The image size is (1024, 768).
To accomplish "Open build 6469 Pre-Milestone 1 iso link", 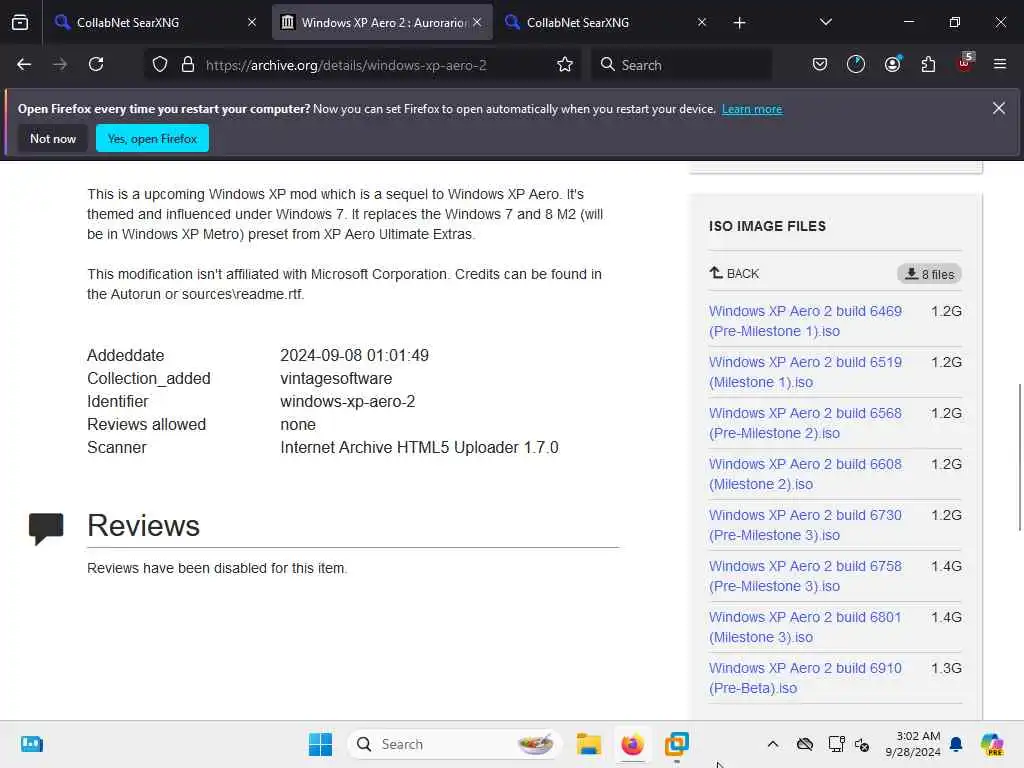I will click(x=805, y=321).
